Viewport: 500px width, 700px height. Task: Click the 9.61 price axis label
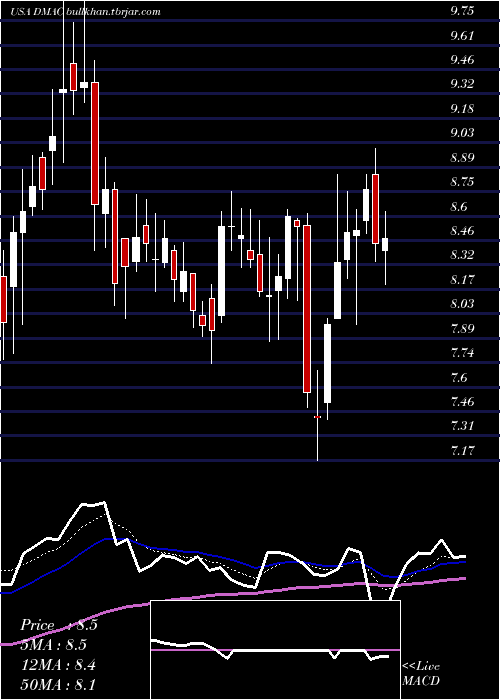coord(462,36)
